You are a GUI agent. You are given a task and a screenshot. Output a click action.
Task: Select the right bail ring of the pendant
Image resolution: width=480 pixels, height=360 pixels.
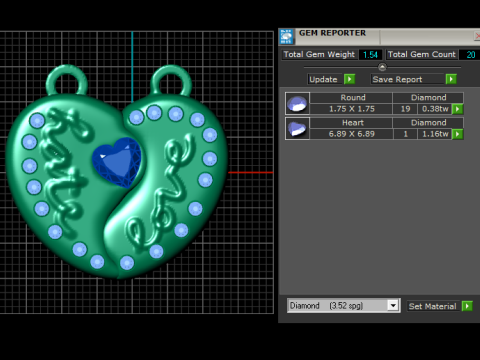[x=172, y=80]
